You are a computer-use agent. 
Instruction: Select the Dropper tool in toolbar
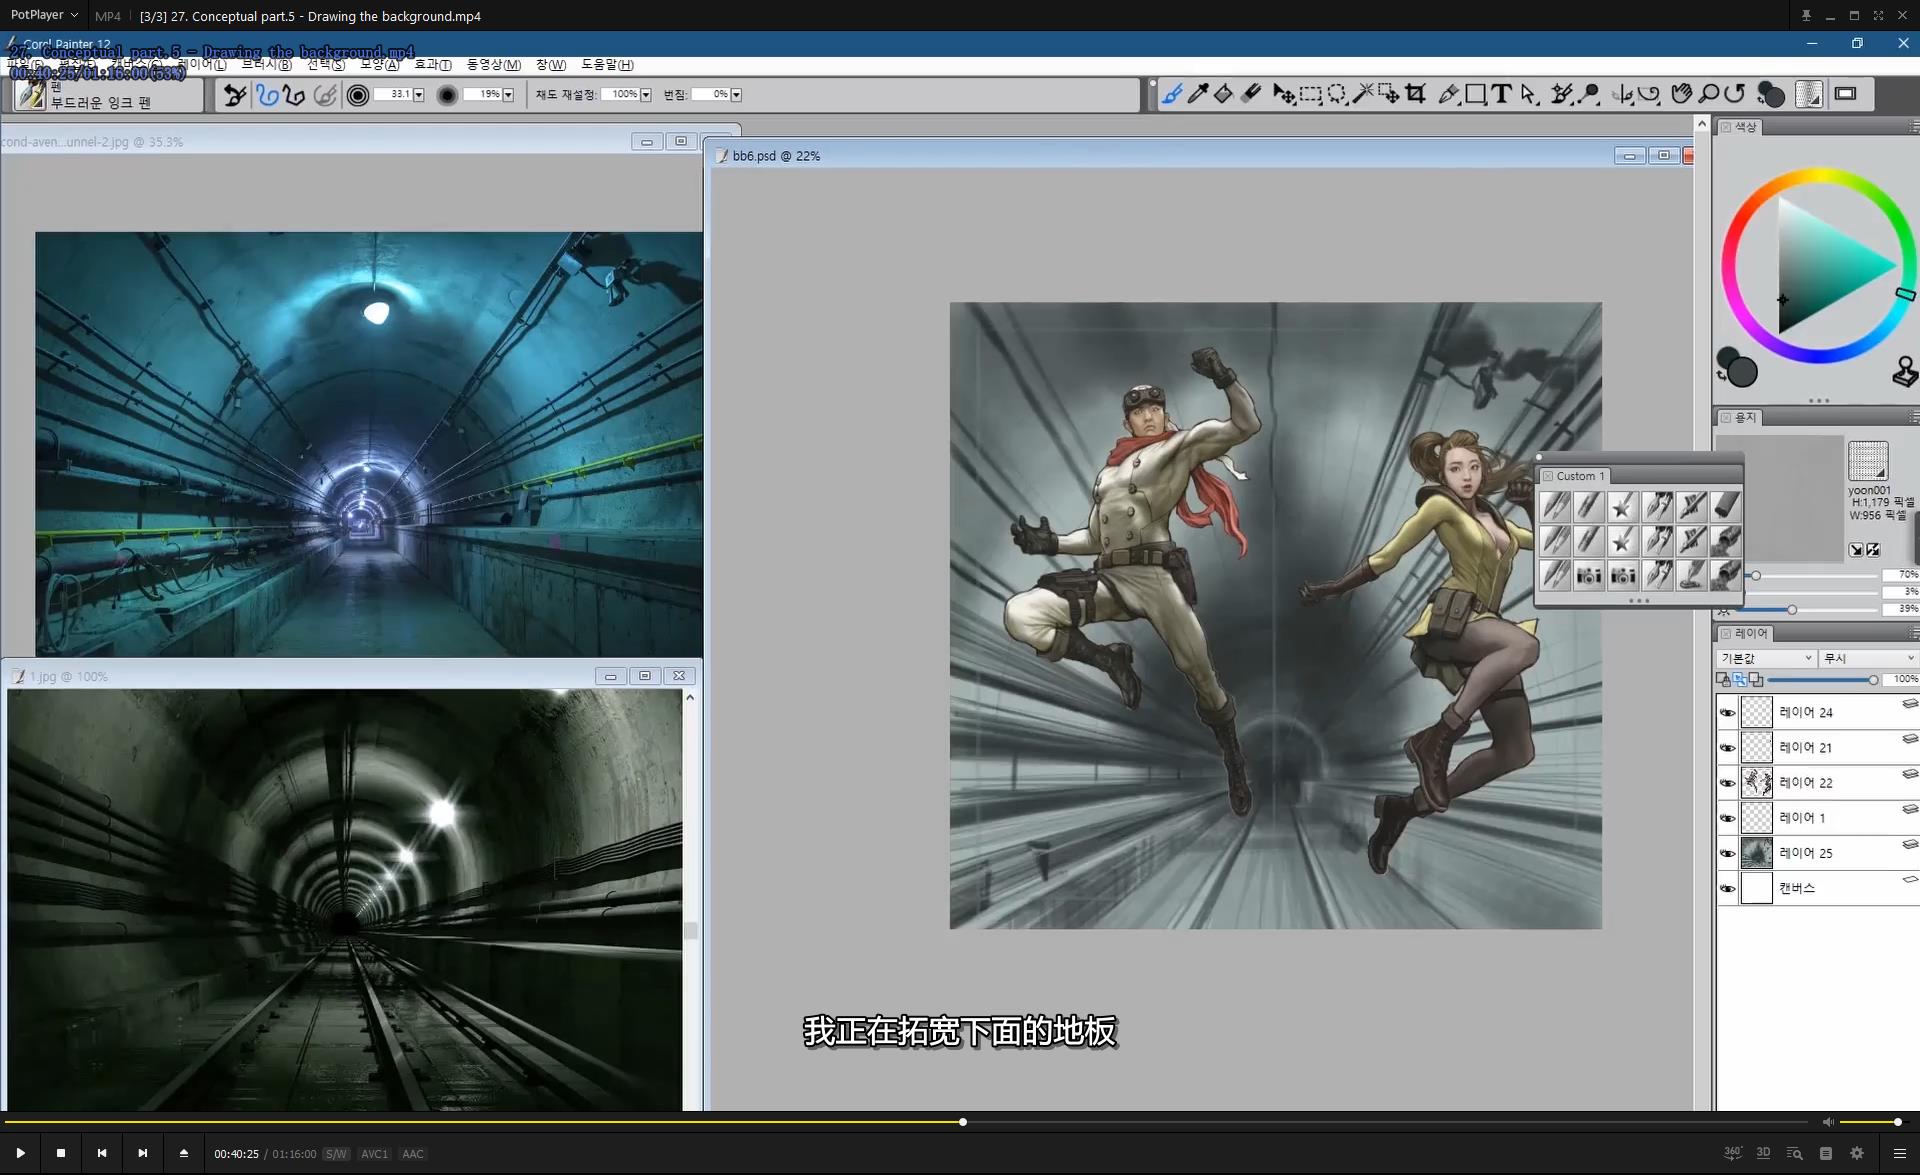[1198, 94]
